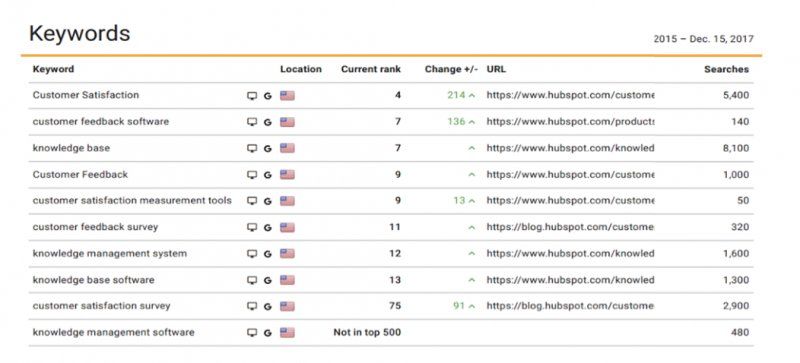
Task: Click desktop icon in customer feedback survey row
Action: pyautogui.click(x=252, y=228)
